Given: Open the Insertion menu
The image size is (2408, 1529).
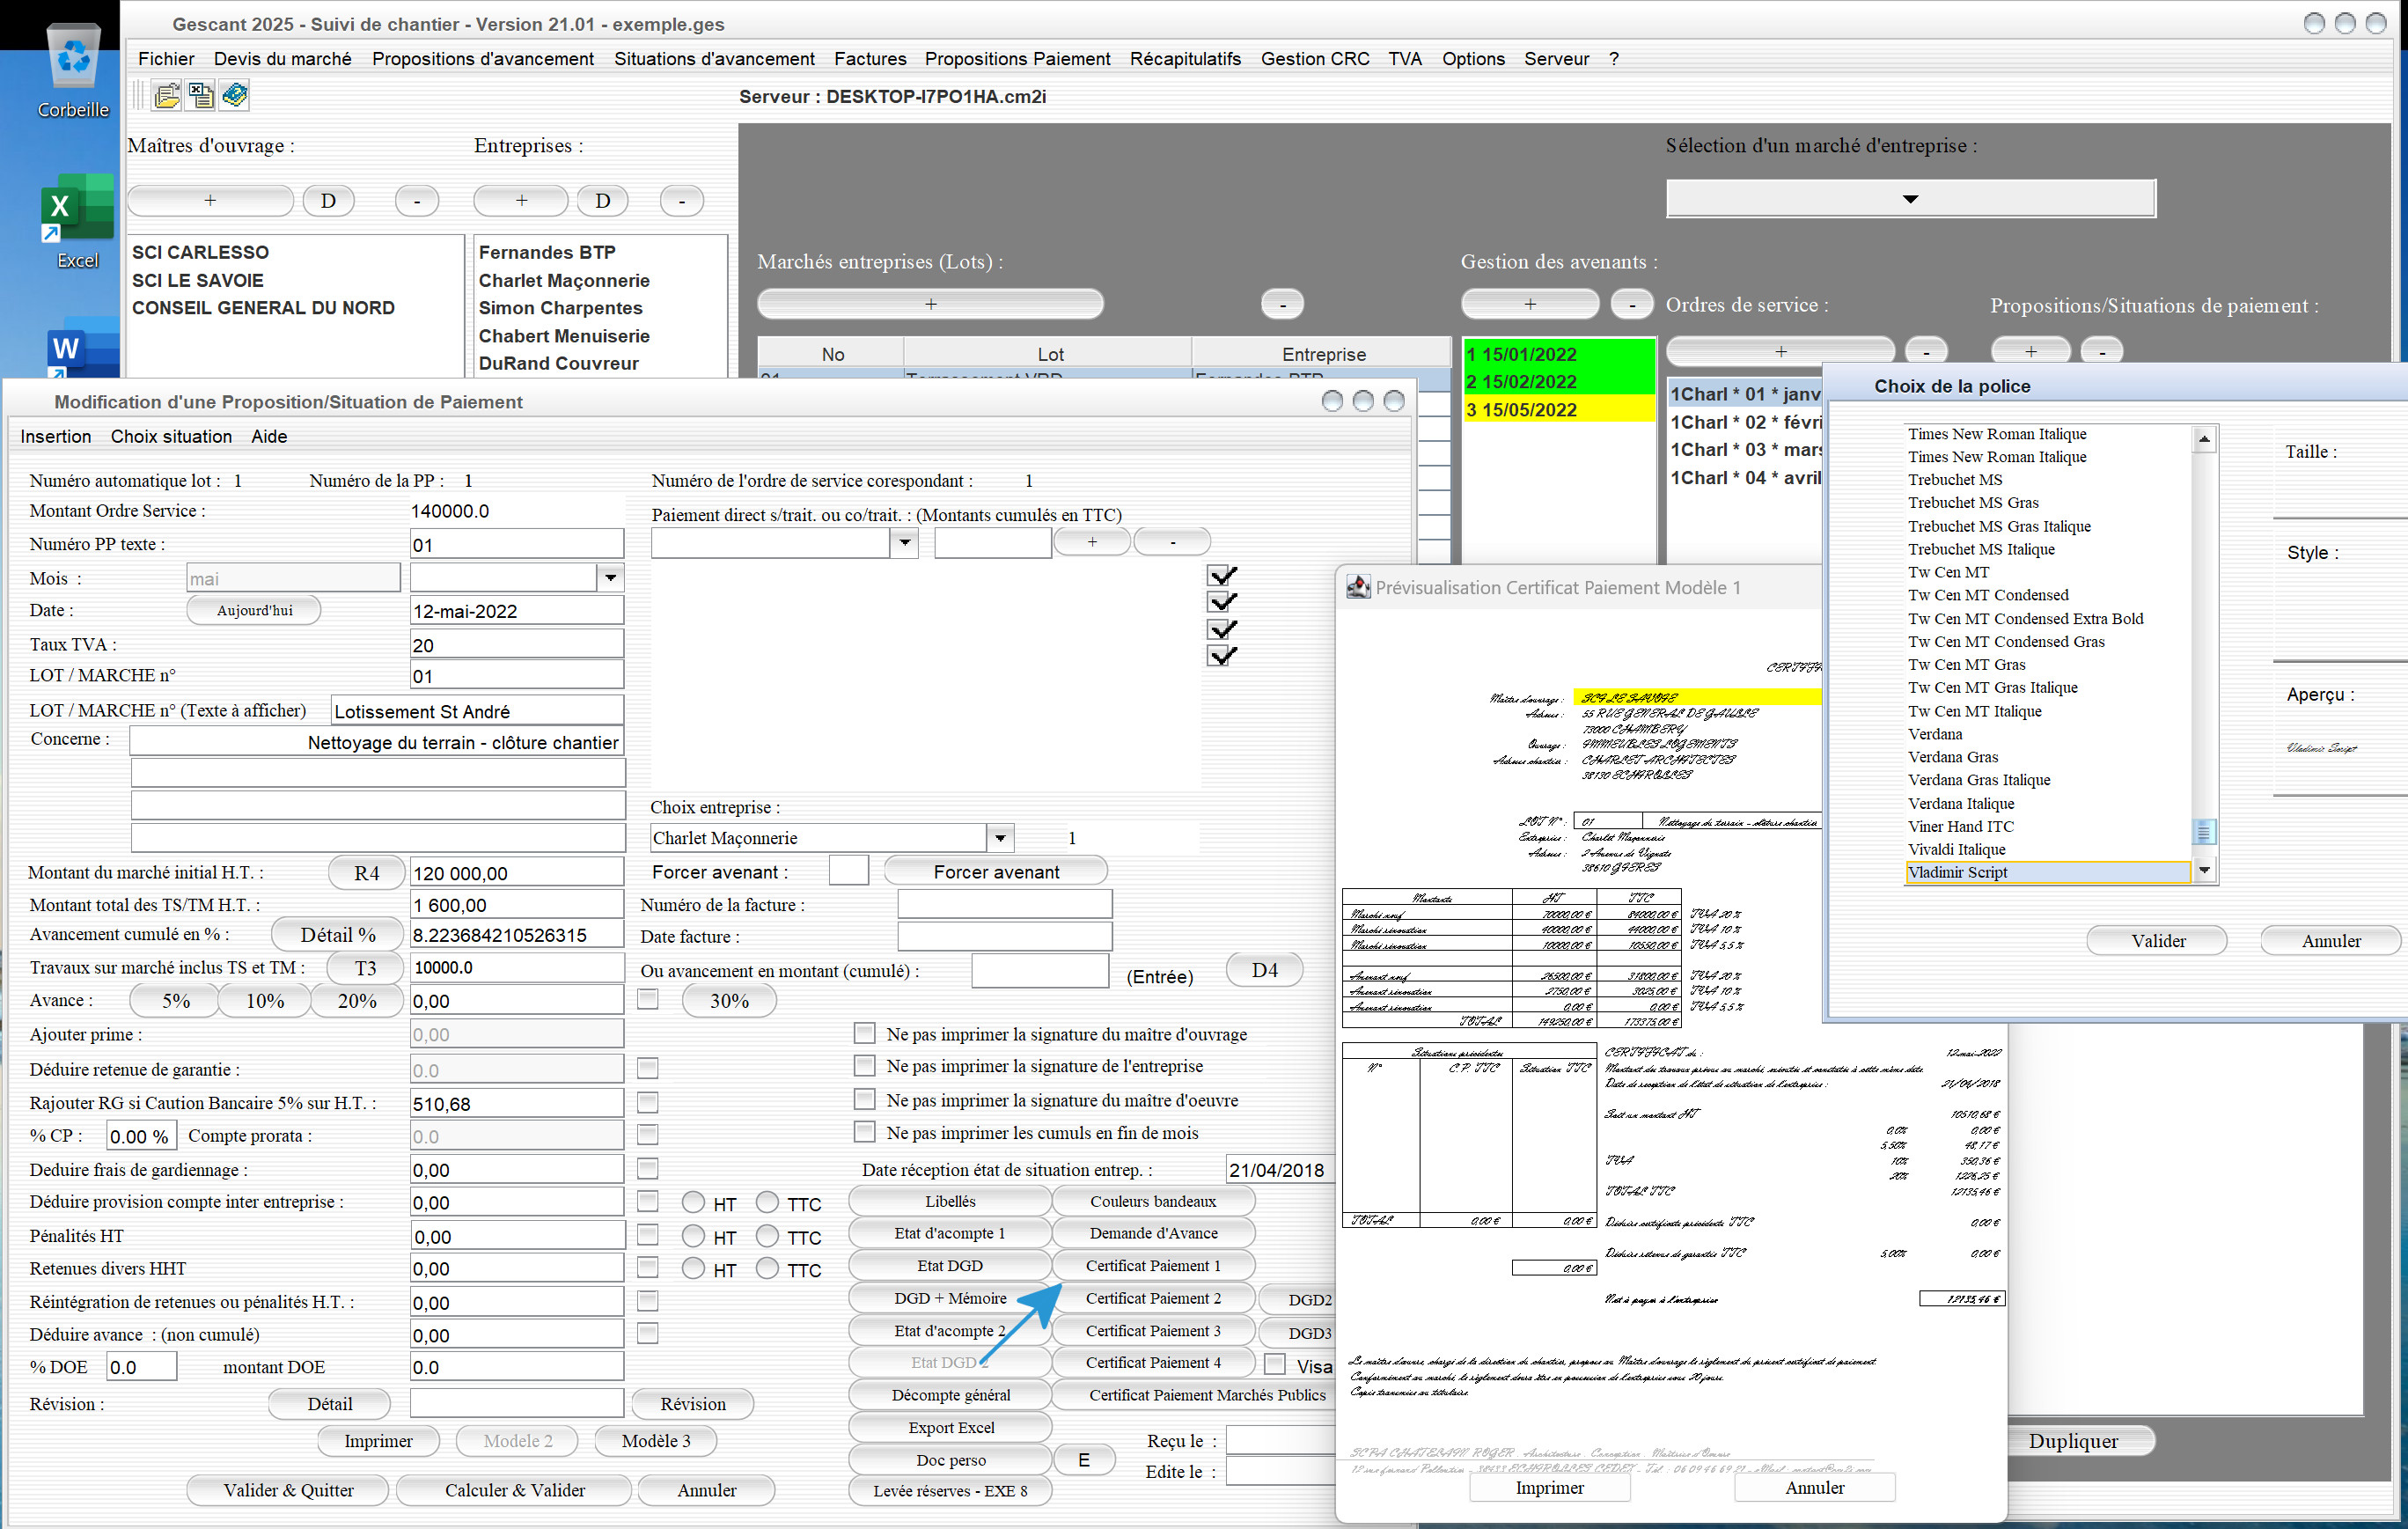Looking at the screenshot, I should [56, 436].
